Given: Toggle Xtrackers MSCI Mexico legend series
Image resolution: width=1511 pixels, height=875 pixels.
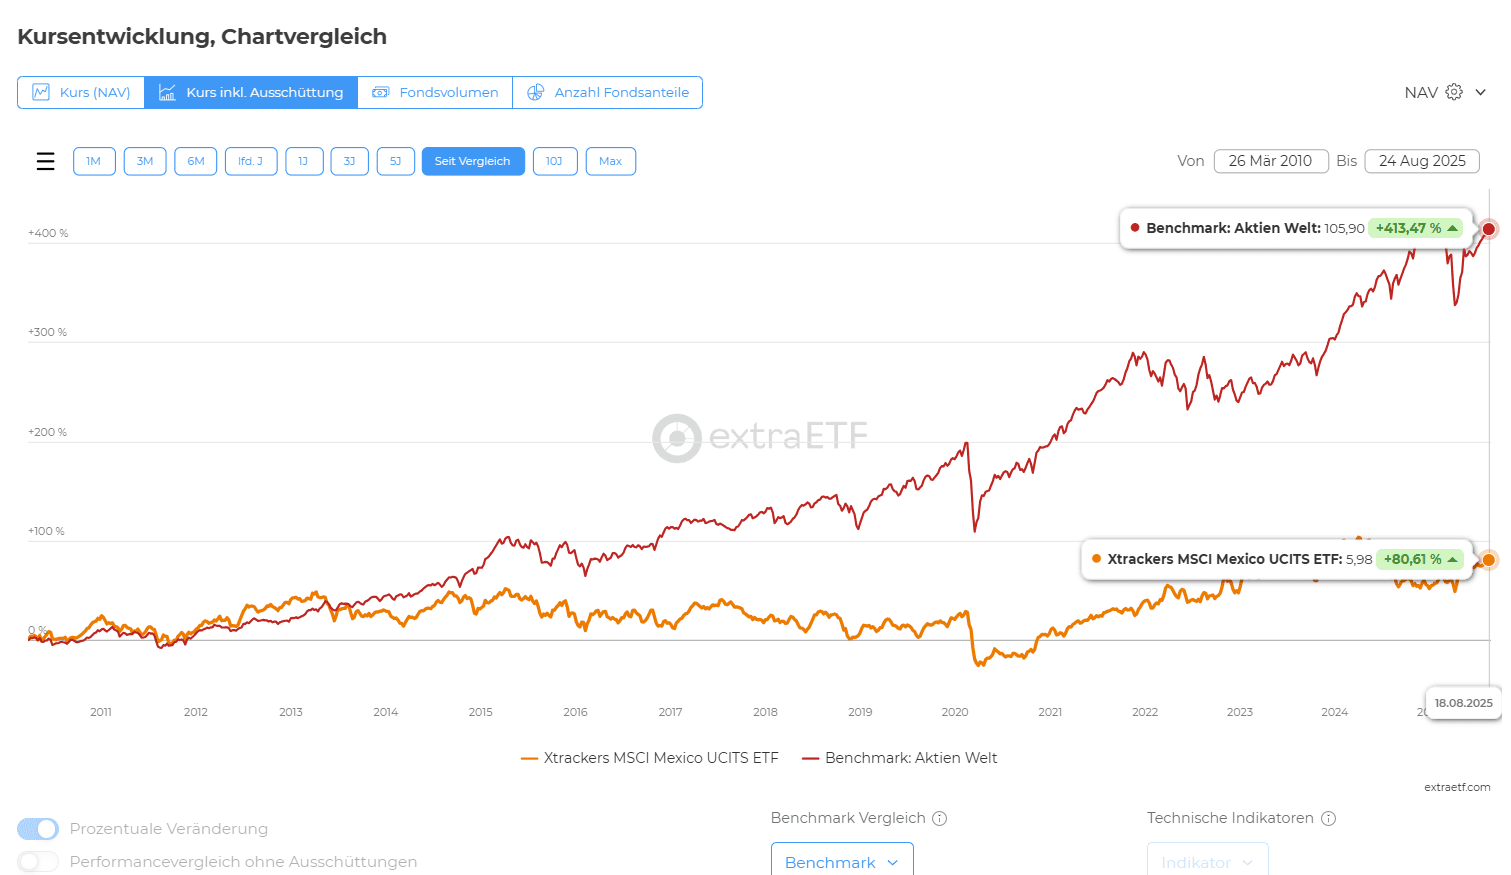Looking at the screenshot, I should 650,758.
